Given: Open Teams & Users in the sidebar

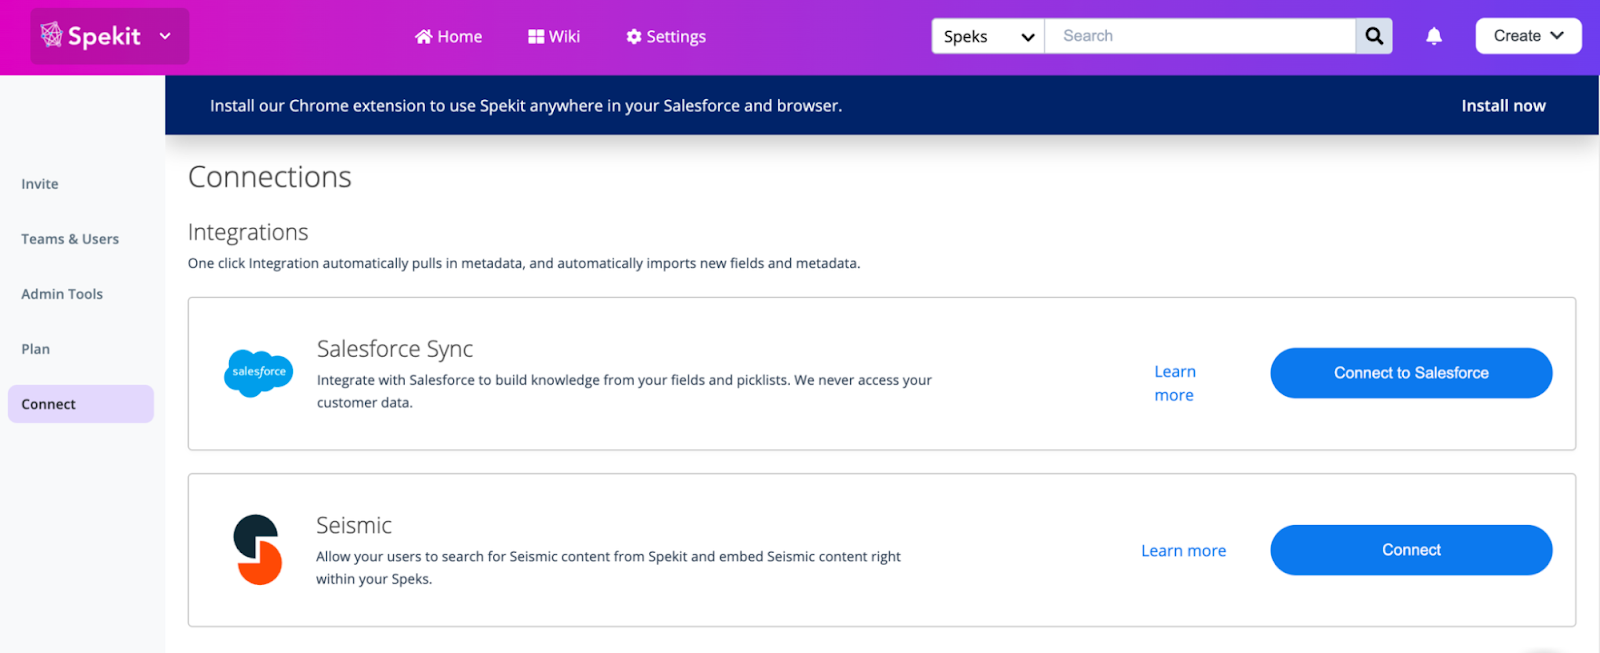Looking at the screenshot, I should [70, 239].
